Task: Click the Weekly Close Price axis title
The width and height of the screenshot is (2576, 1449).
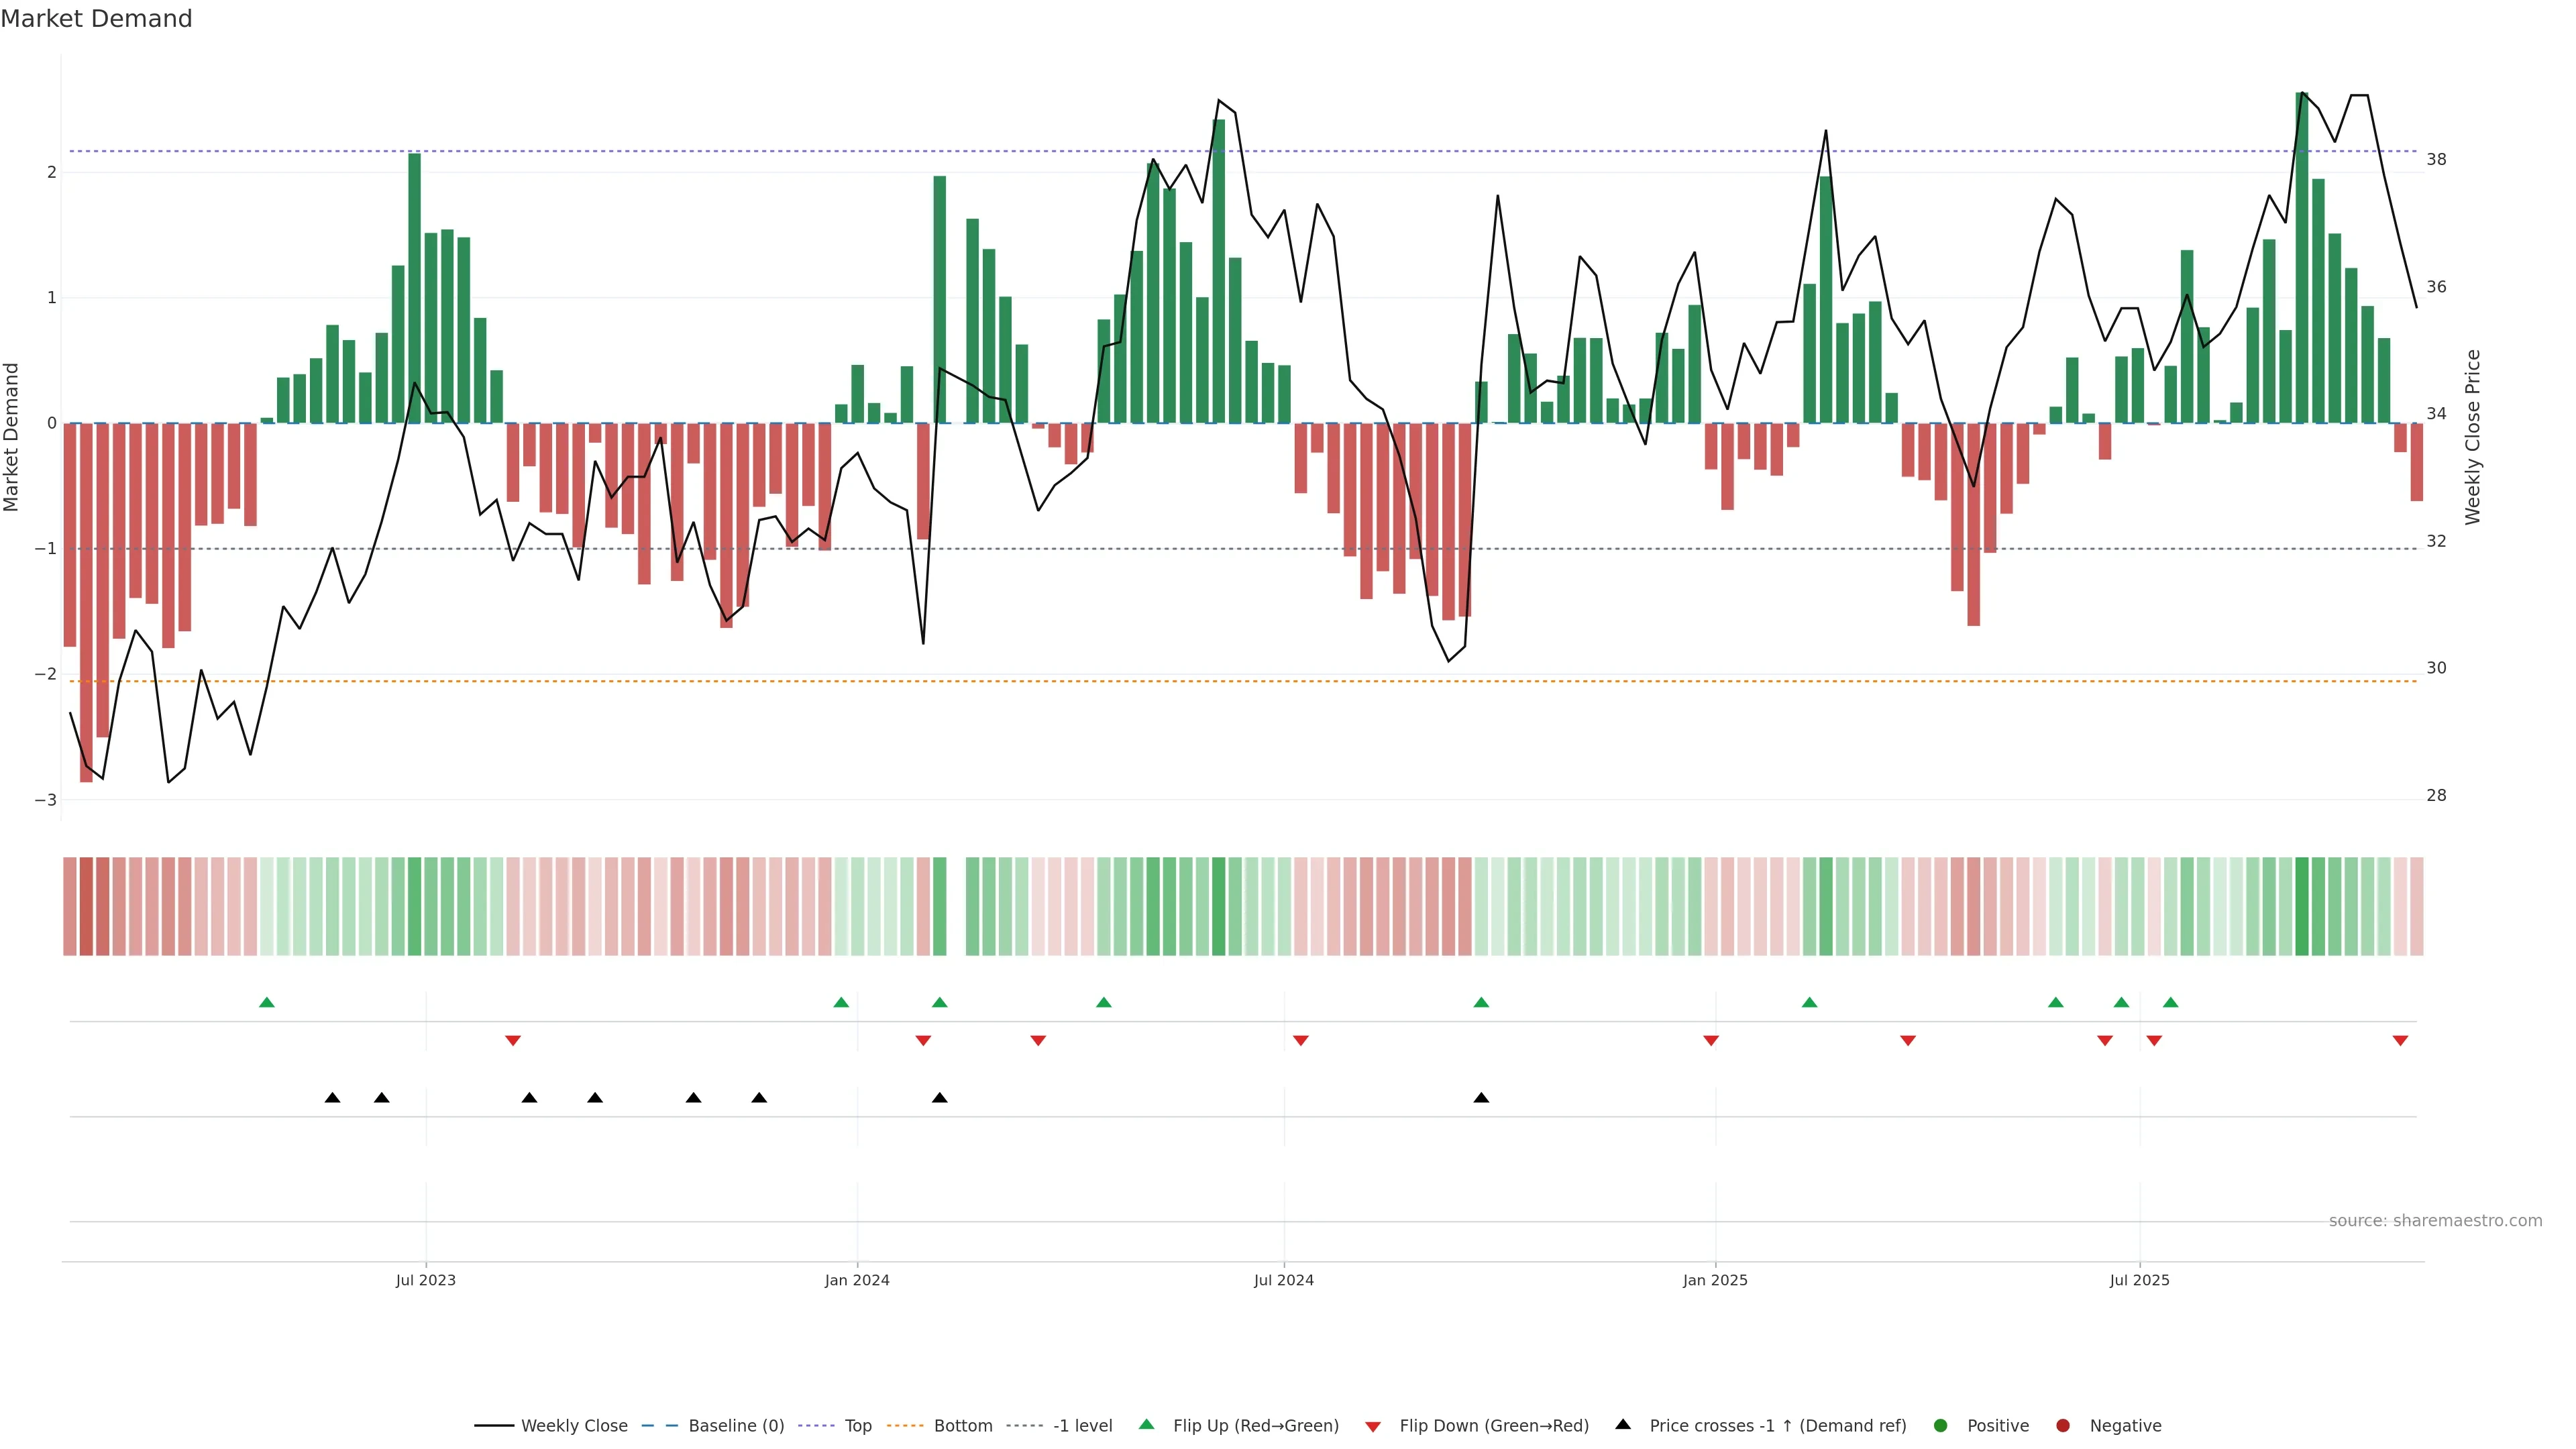Action: [2473, 437]
